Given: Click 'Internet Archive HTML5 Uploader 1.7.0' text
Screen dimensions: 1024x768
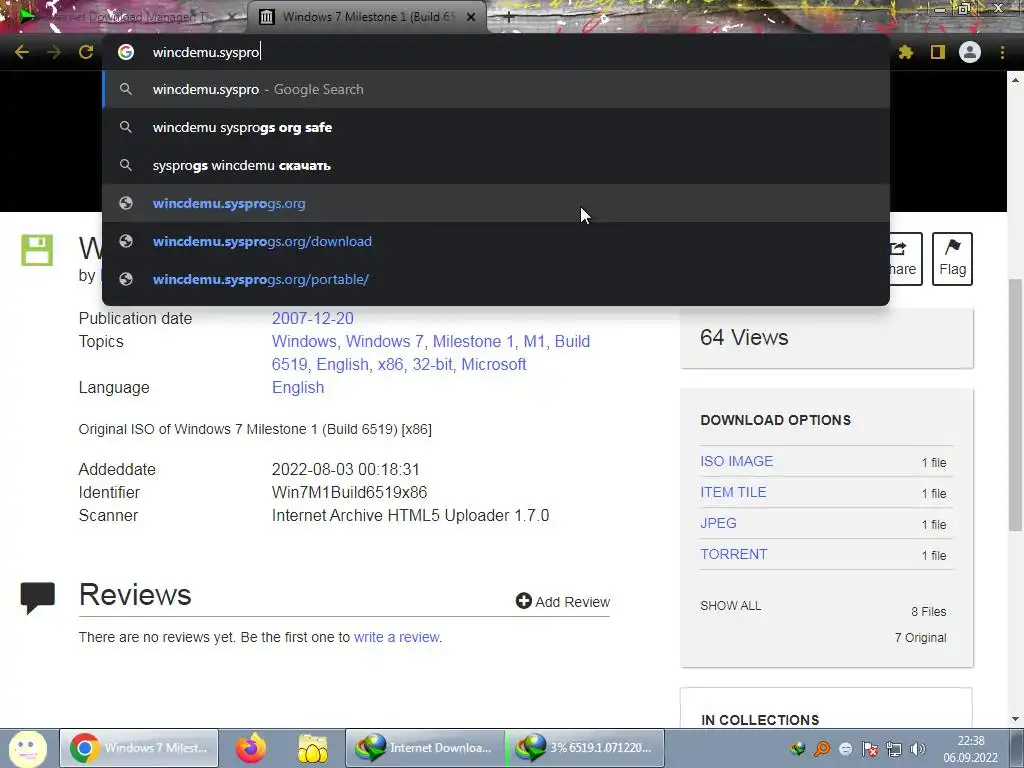Looking at the screenshot, I should (x=410, y=515).
